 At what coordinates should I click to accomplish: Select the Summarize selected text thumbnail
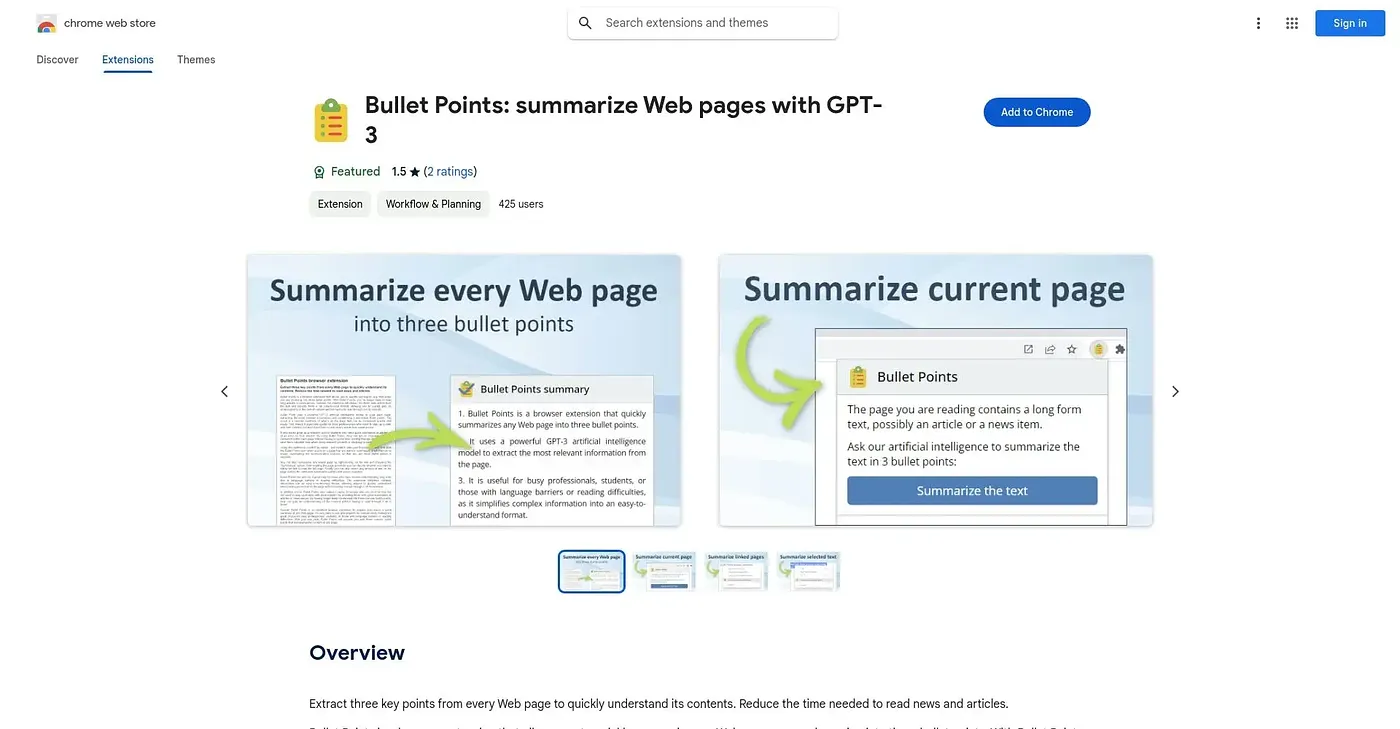click(x=808, y=571)
